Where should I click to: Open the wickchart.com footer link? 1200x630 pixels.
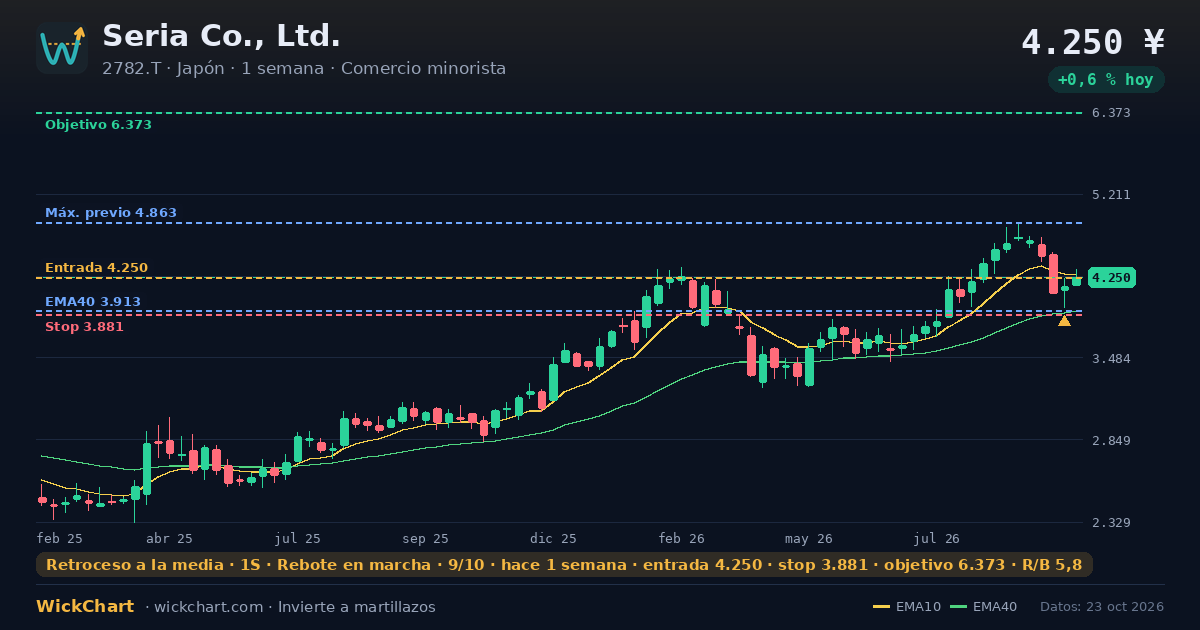pyautogui.click(x=207, y=607)
